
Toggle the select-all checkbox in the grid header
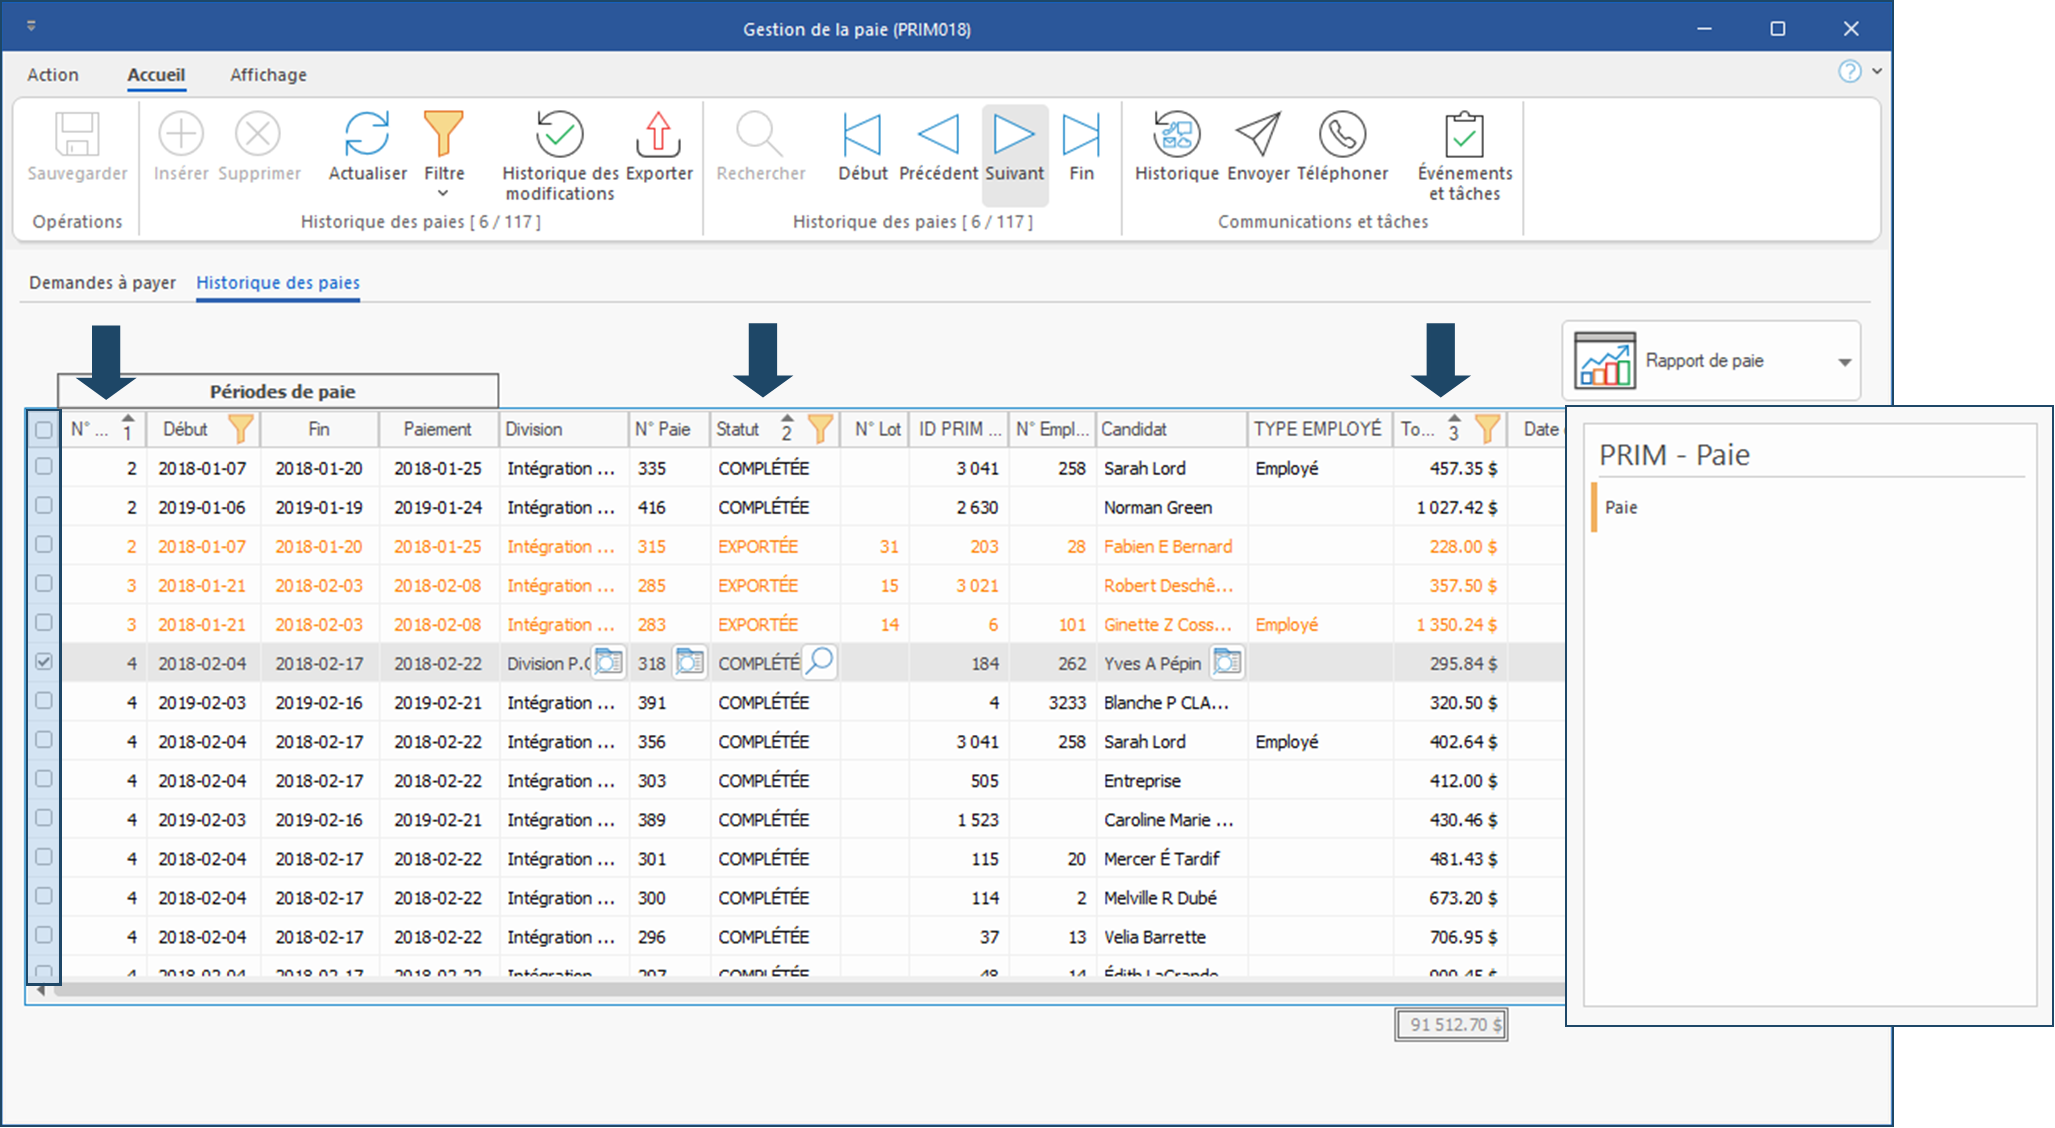tap(44, 430)
